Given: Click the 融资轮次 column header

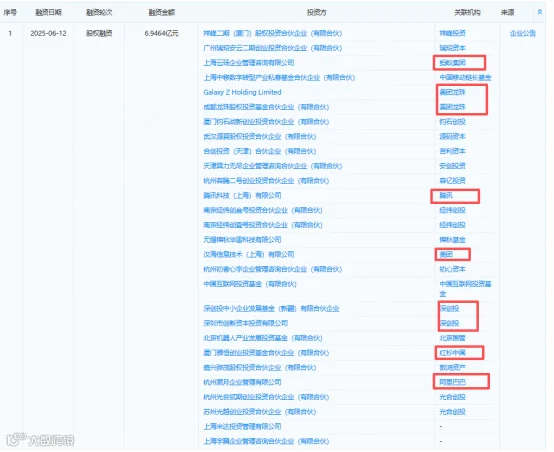Looking at the screenshot, I should [x=99, y=12].
